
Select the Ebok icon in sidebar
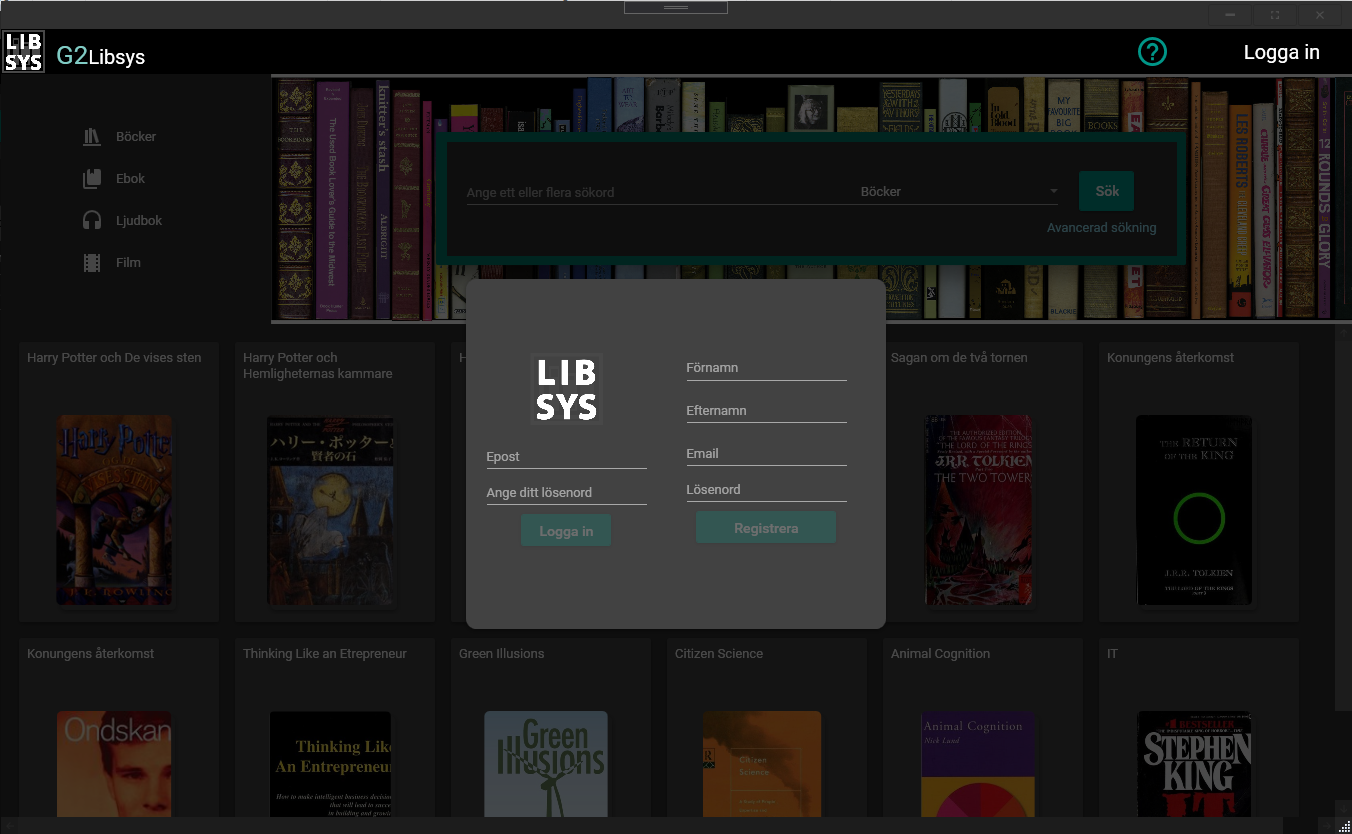coord(92,179)
